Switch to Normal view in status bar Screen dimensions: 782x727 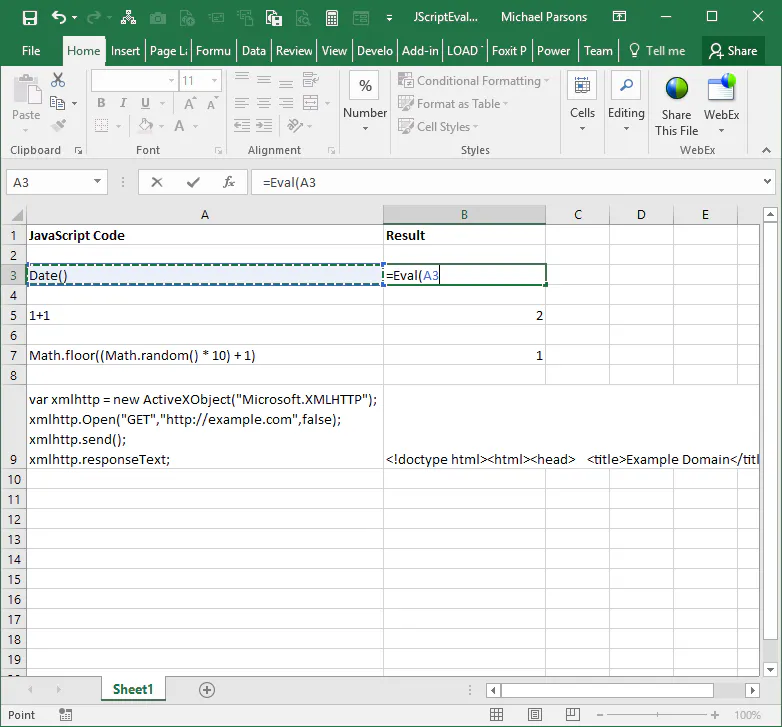(497, 715)
